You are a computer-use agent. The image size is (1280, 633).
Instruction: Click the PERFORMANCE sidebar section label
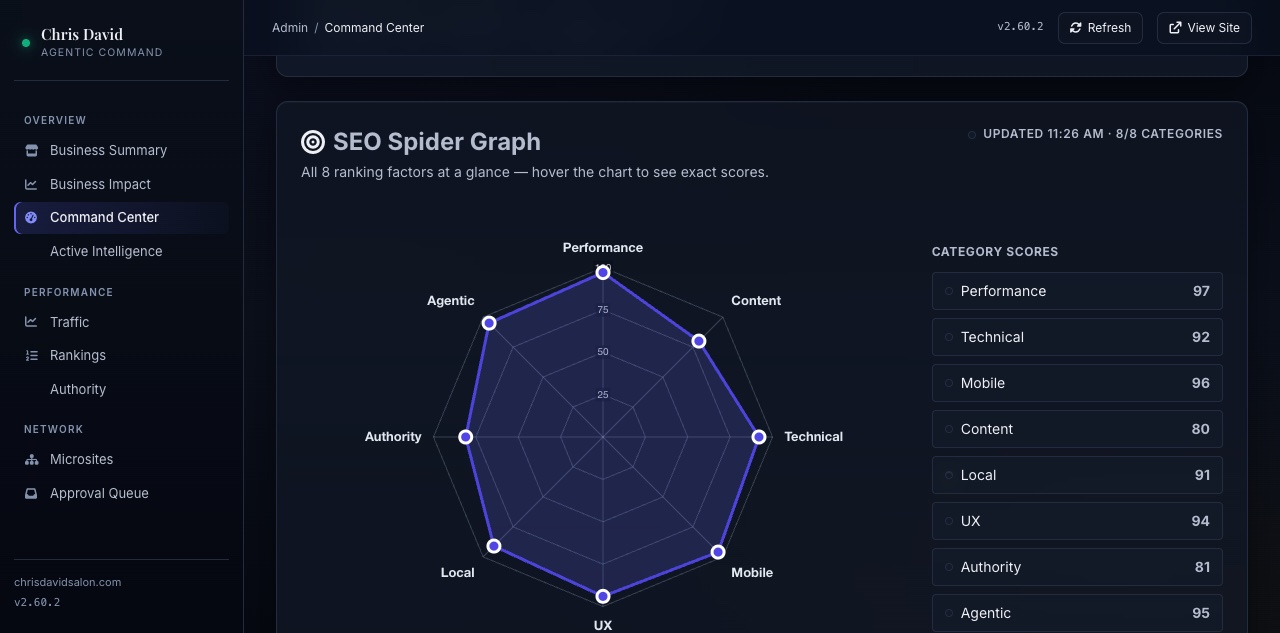[x=68, y=292]
